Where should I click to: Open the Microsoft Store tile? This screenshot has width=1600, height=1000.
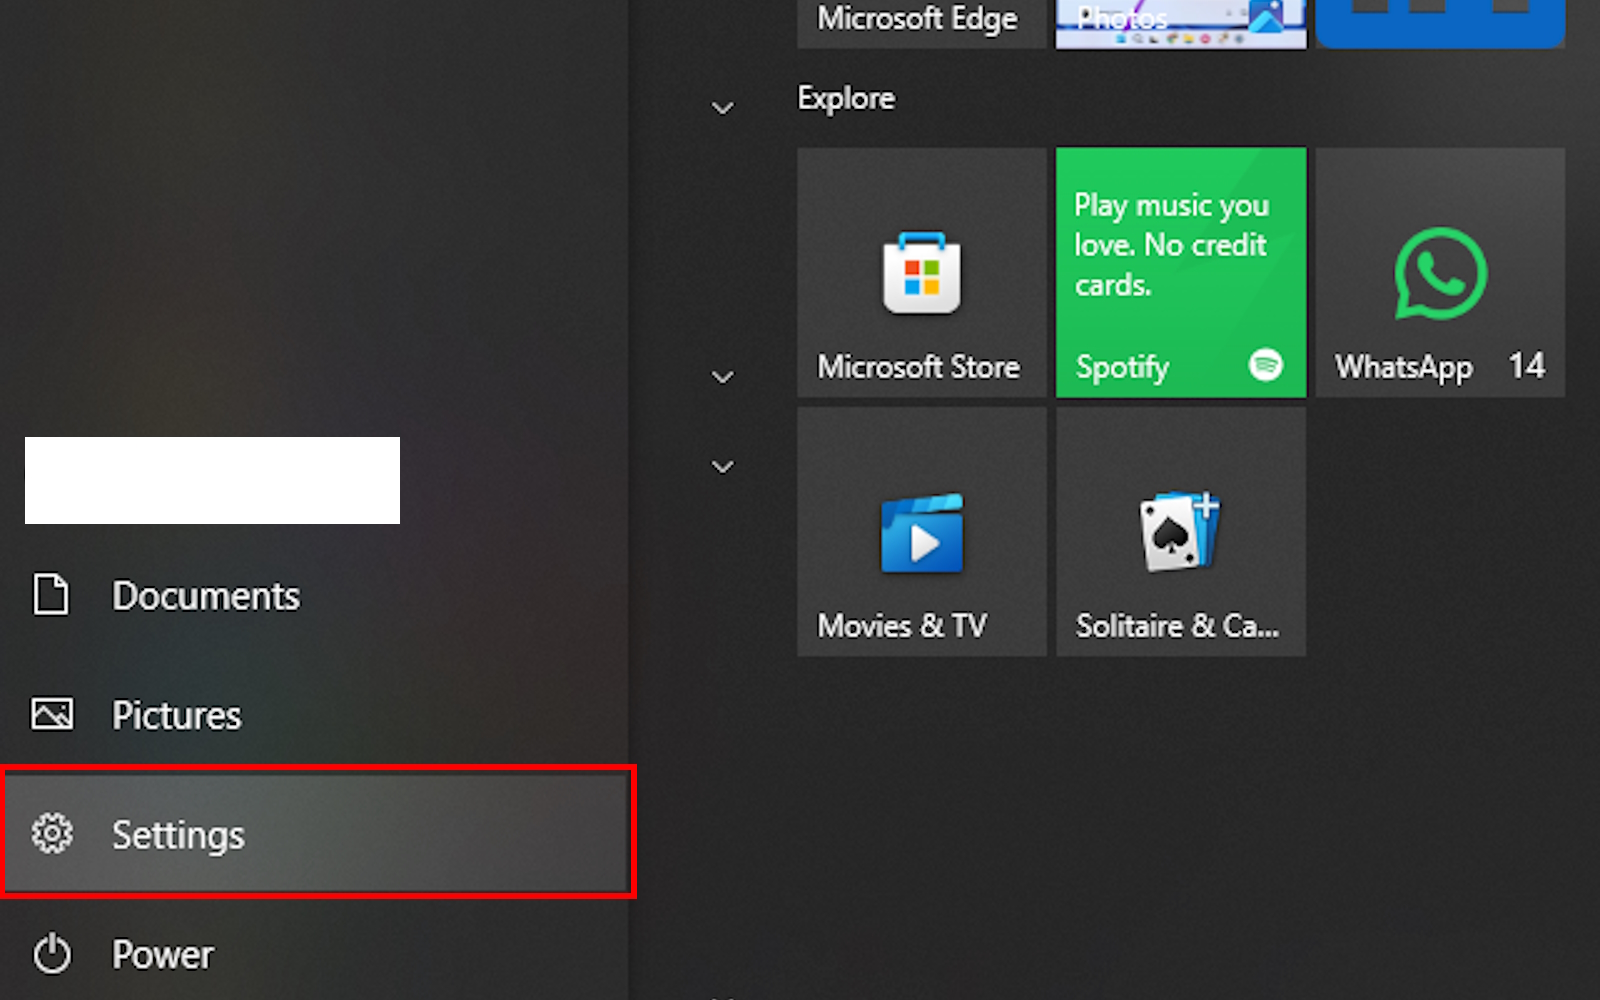(x=922, y=272)
